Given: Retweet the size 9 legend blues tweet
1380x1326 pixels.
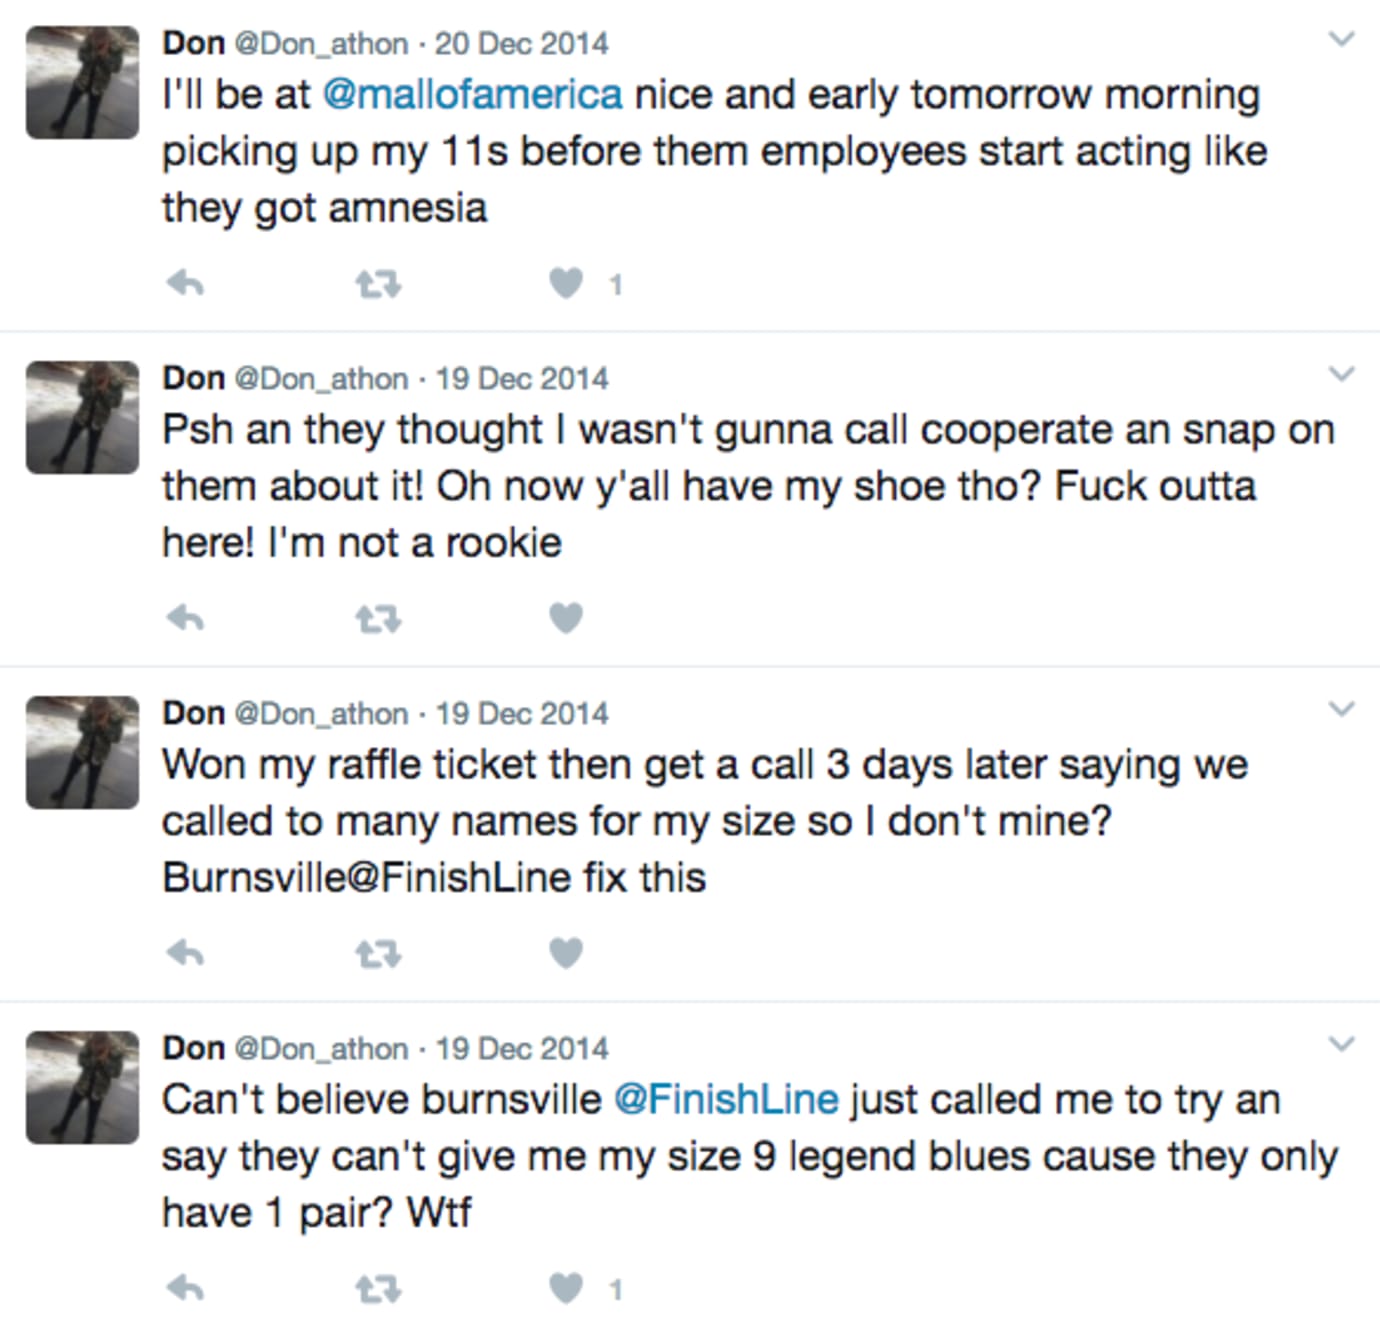Looking at the screenshot, I should [x=378, y=1291].
